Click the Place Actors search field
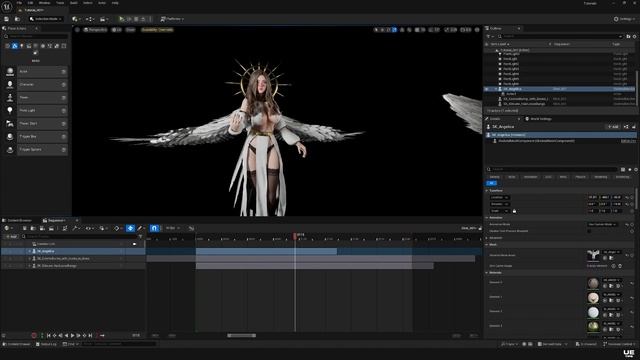640x360 pixels. coord(36,36)
